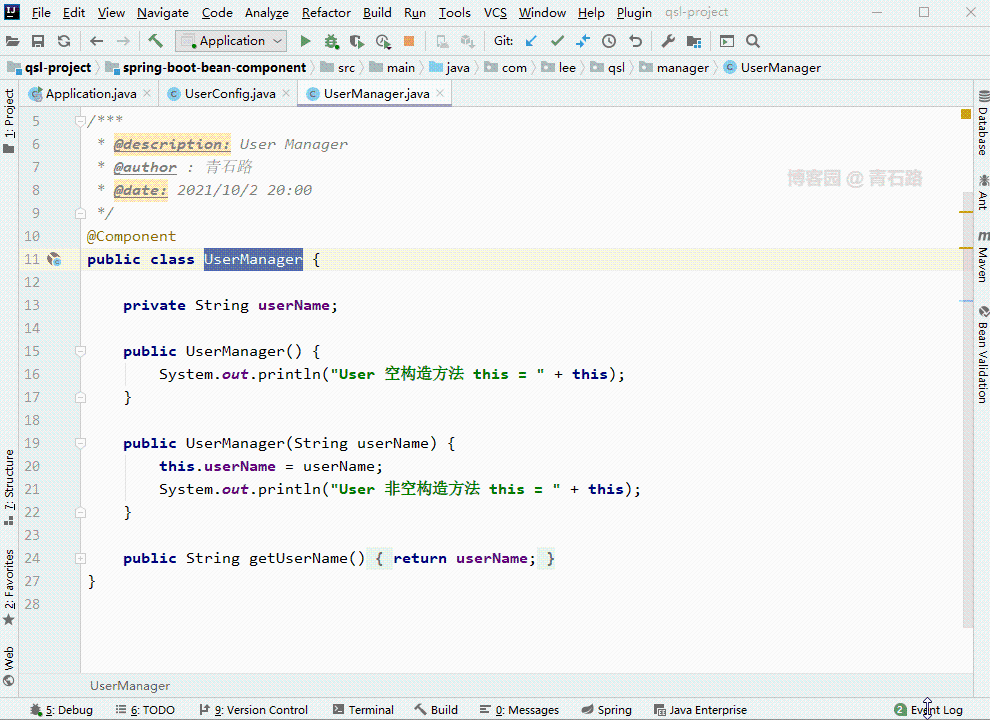
Task: Toggle the Project tool window
Action: click(9, 121)
